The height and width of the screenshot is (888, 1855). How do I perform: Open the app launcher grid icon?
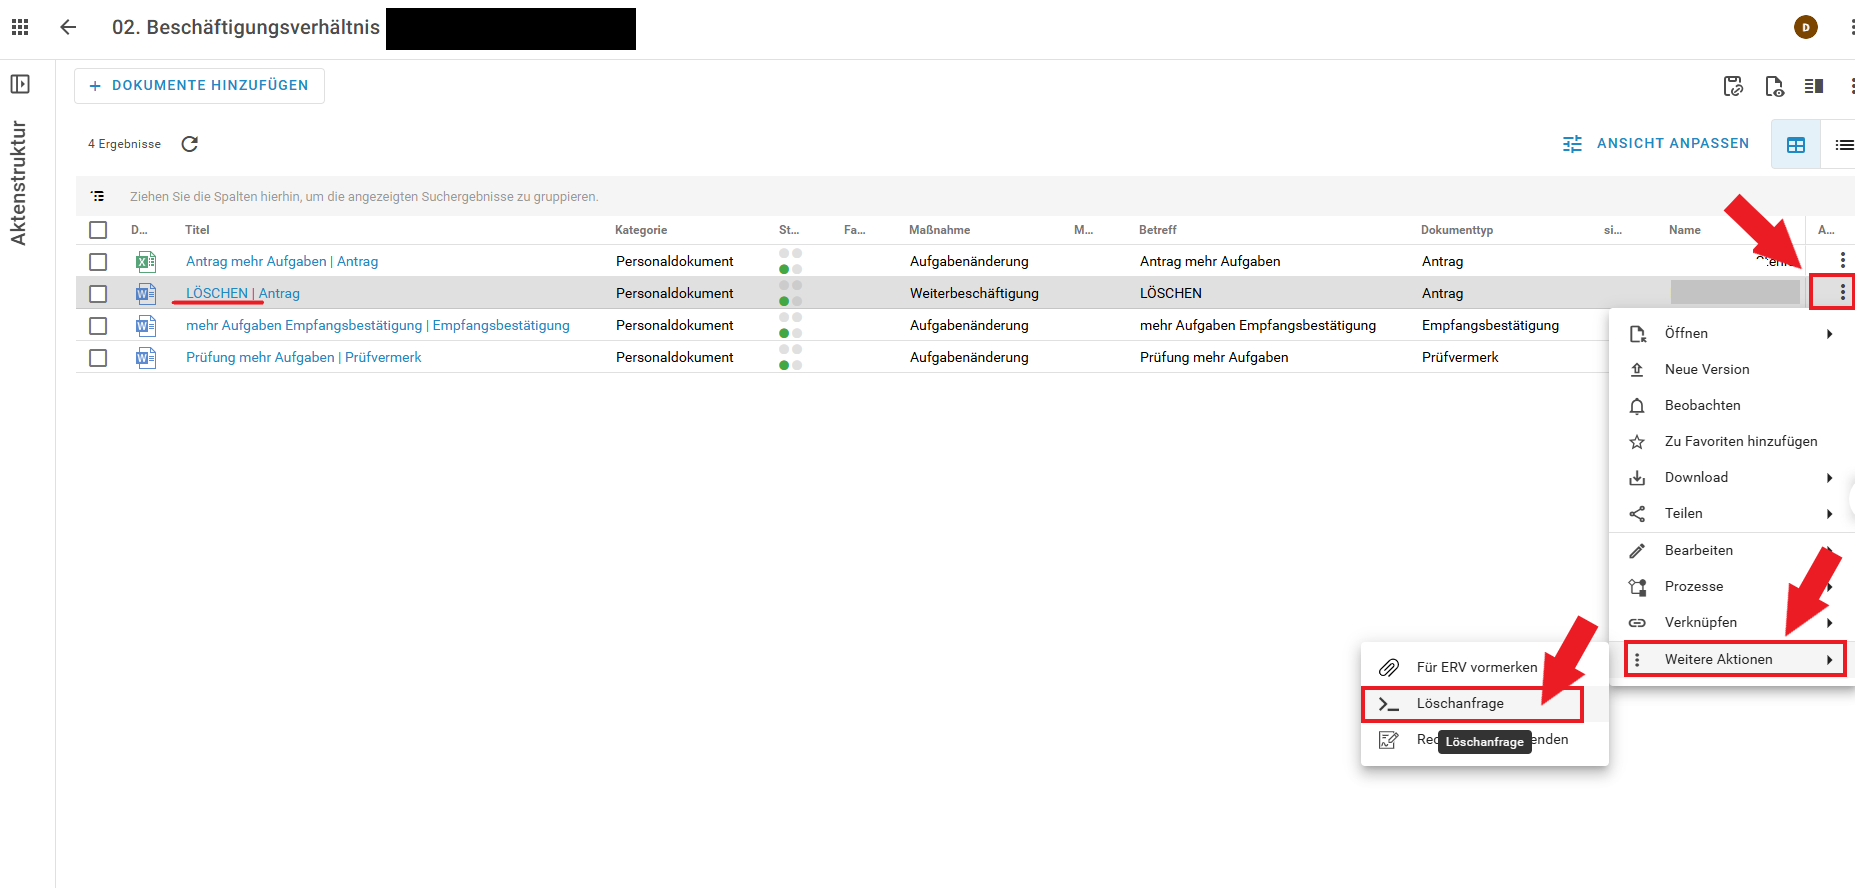click(20, 27)
